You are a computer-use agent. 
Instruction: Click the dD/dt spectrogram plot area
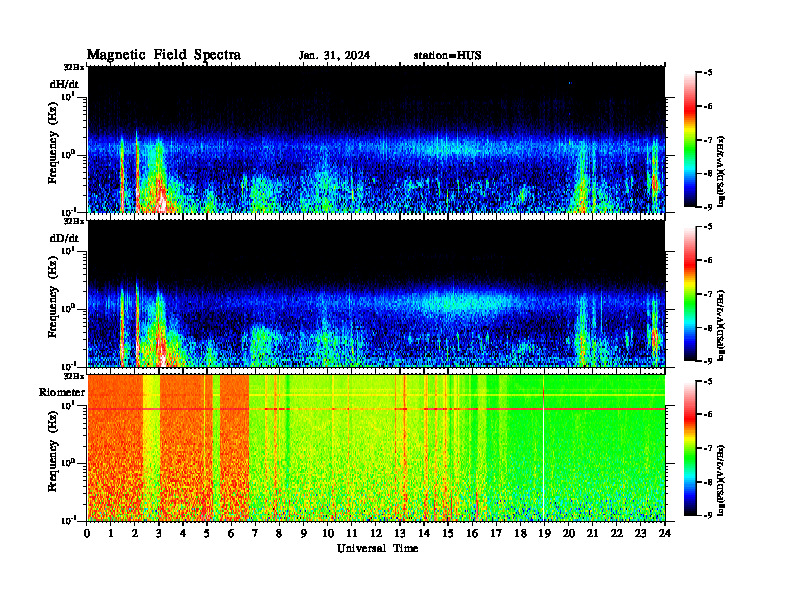376,293
